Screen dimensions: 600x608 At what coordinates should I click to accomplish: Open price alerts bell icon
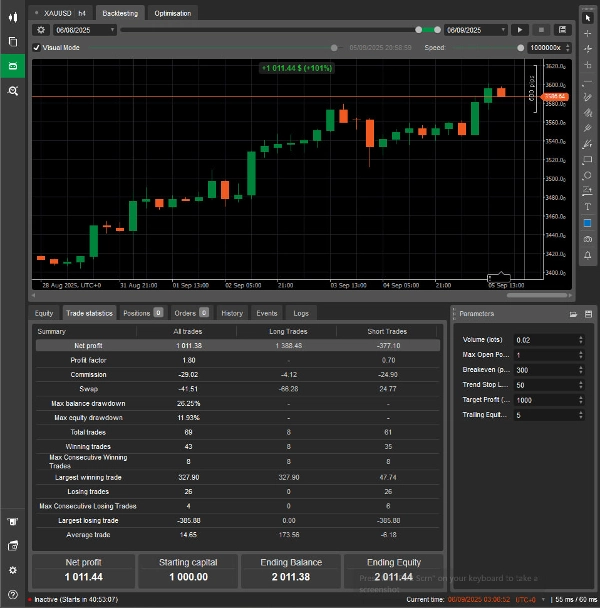588,255
